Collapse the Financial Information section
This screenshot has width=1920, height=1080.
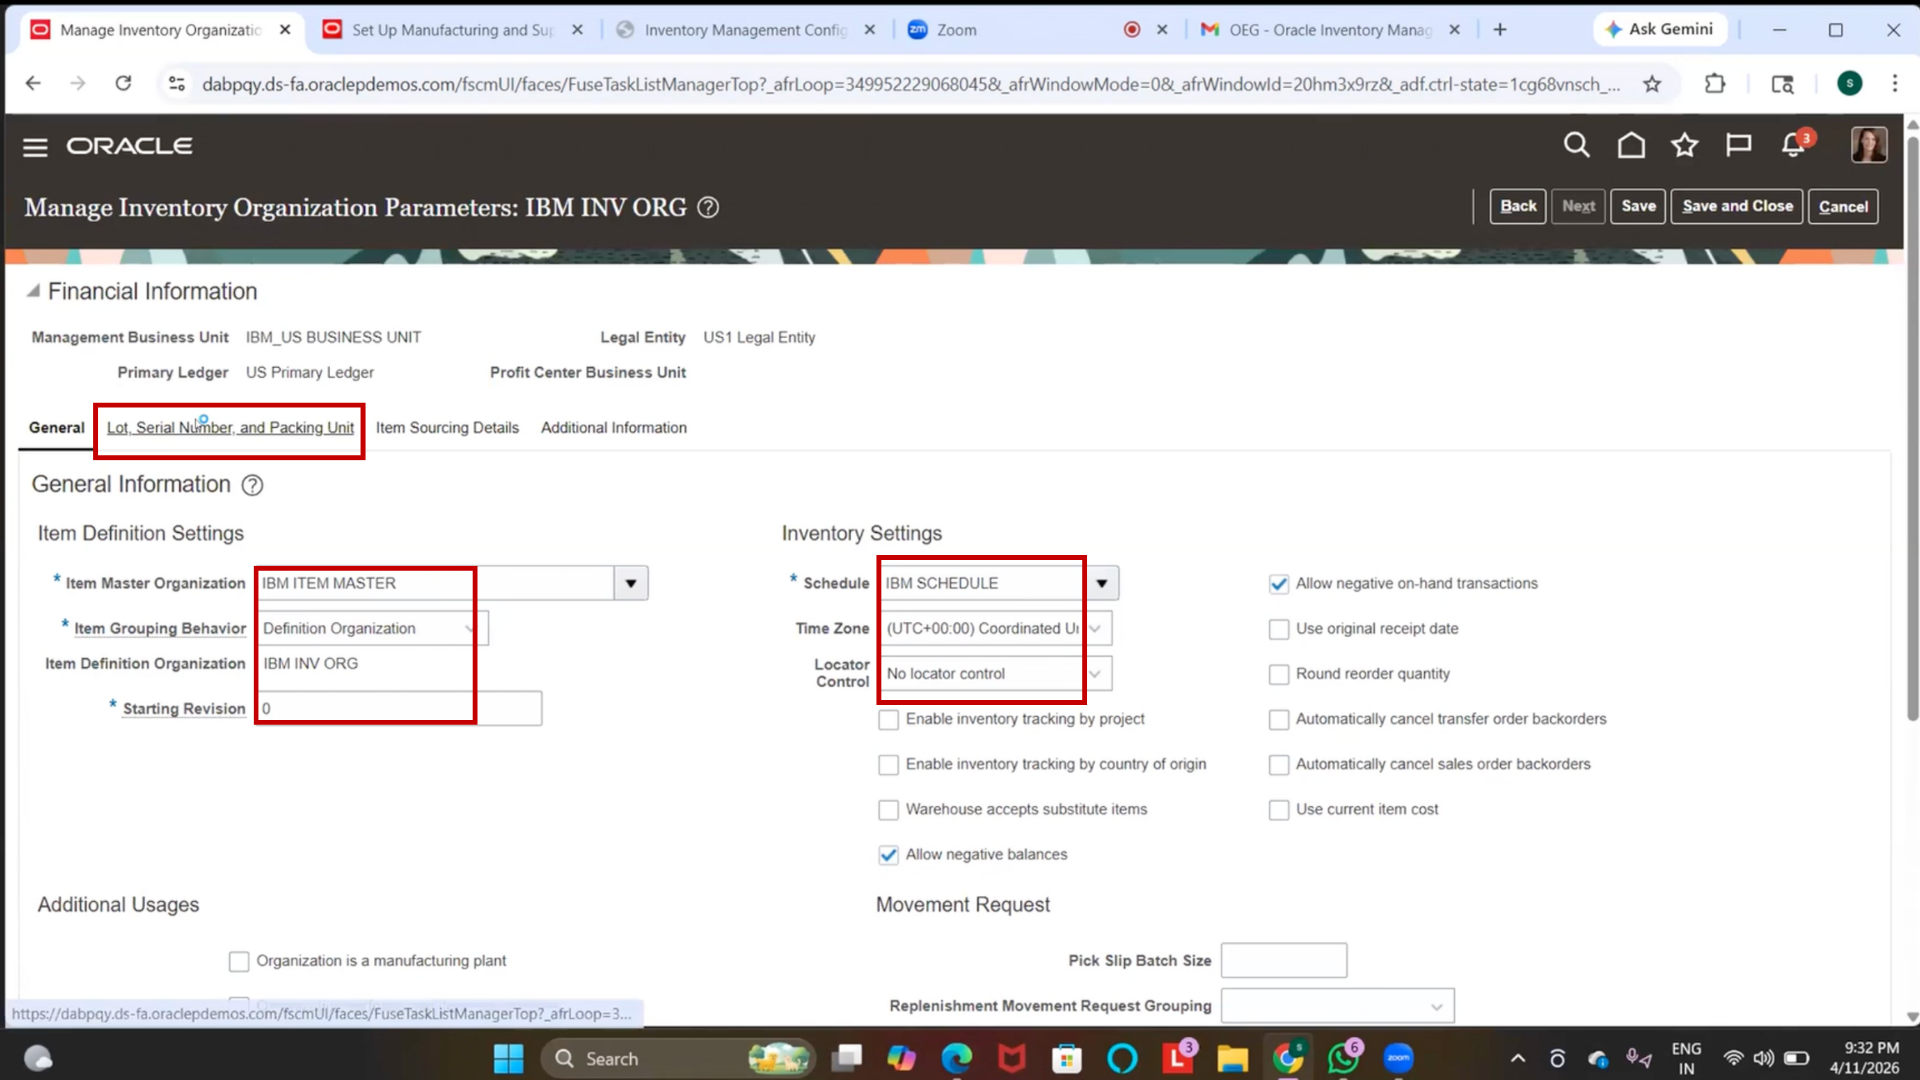tap(33, 291)
